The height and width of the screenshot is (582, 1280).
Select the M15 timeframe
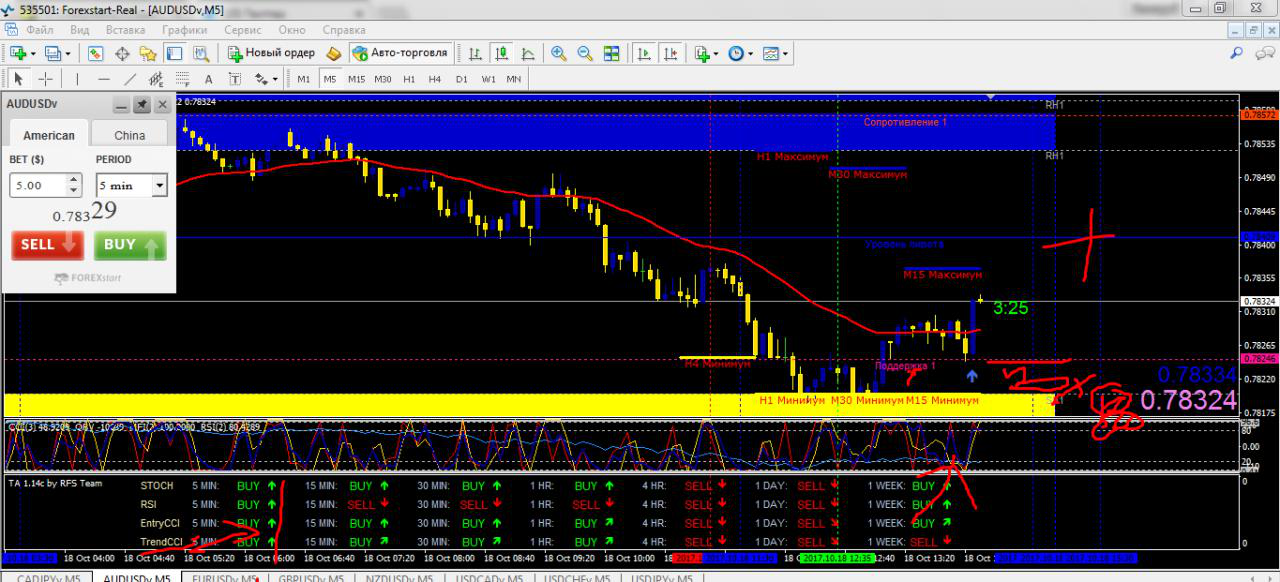click(356, 79)
